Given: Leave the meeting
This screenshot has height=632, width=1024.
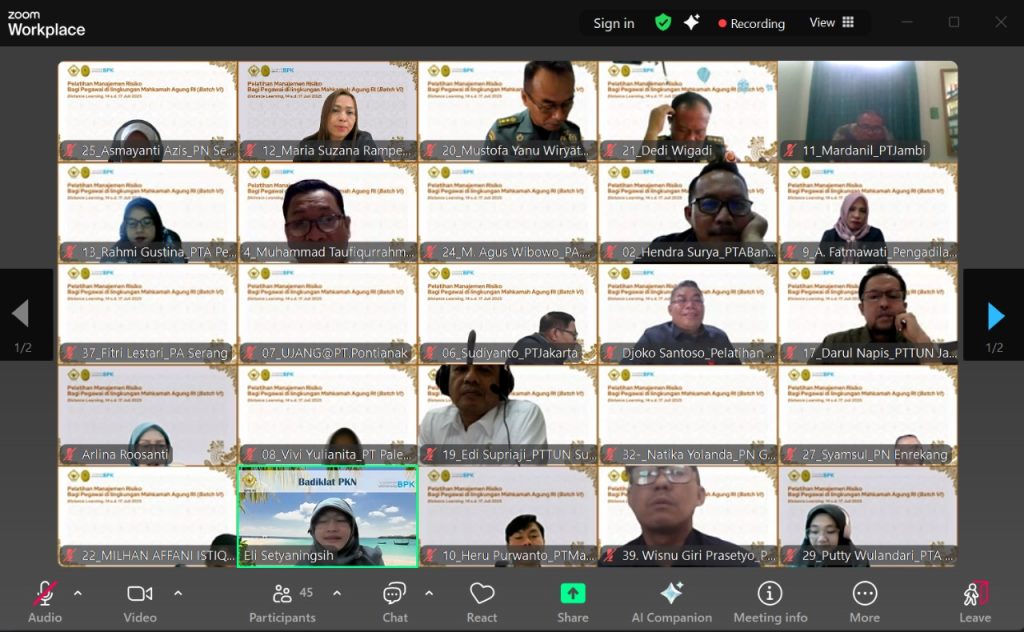Looking at the screenshot, I should 975,601.
